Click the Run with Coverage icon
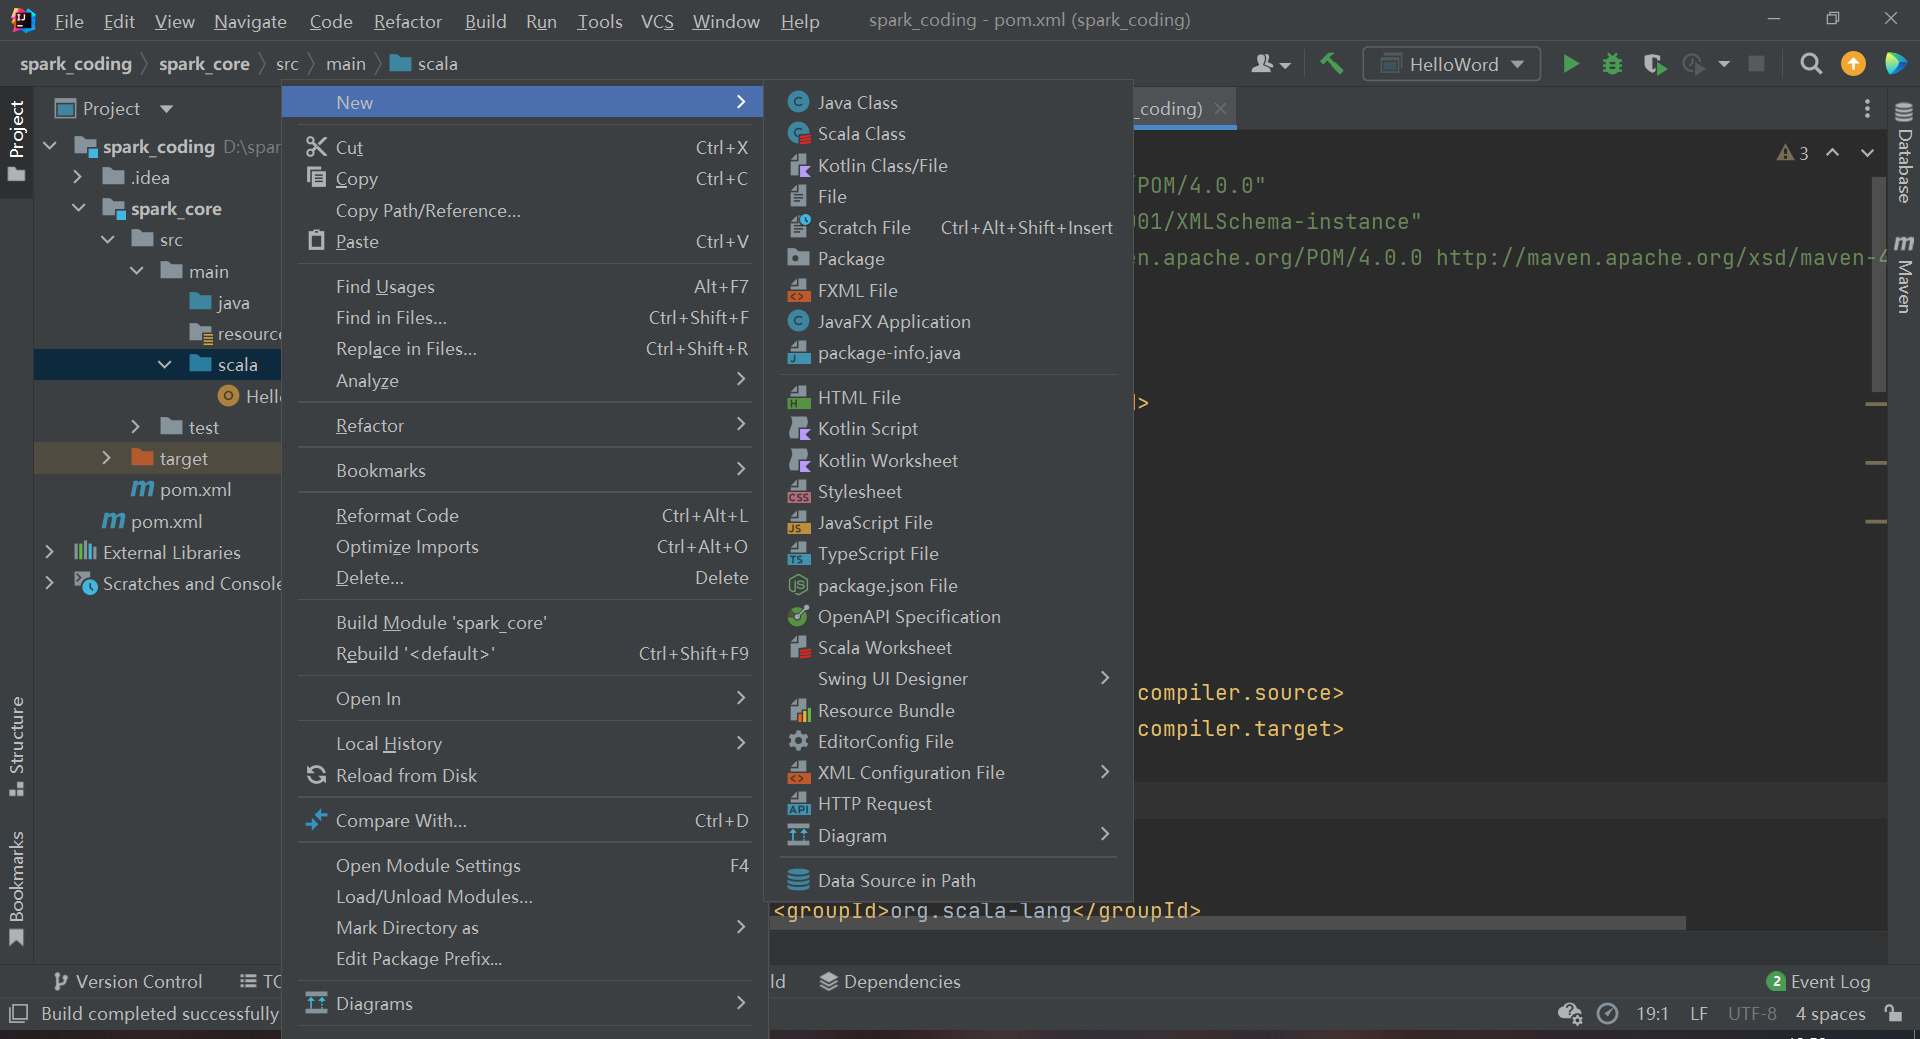 tap(1654, 64)
